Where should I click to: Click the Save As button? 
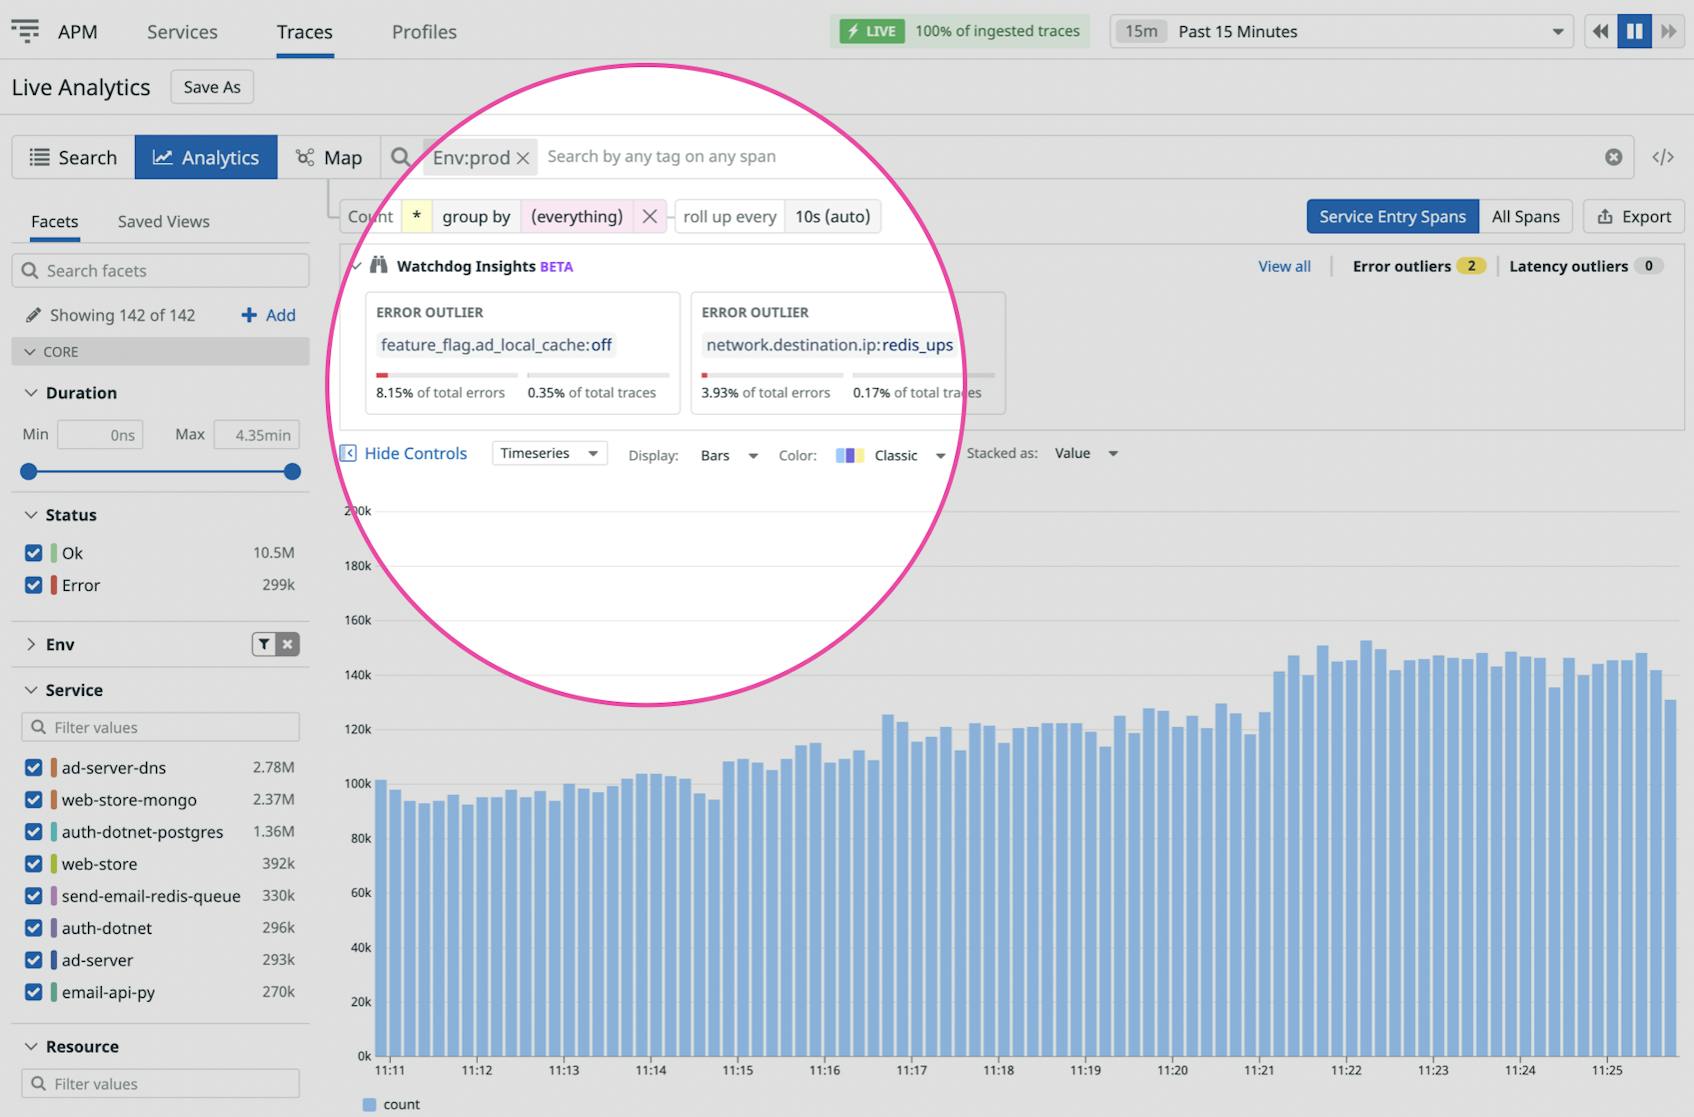[x=211, y=87]
